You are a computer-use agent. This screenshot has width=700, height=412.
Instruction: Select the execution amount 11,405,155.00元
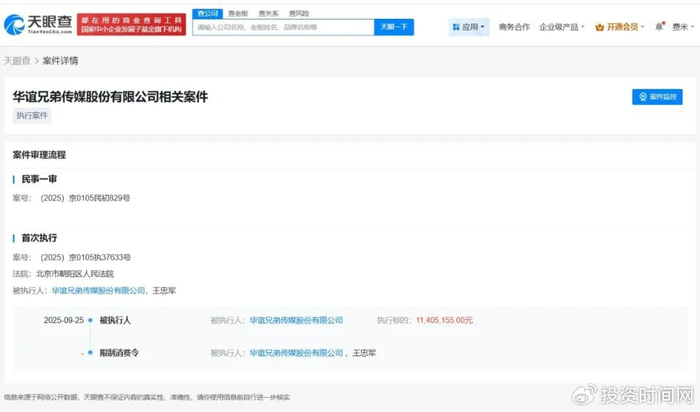tap(444, 320)
